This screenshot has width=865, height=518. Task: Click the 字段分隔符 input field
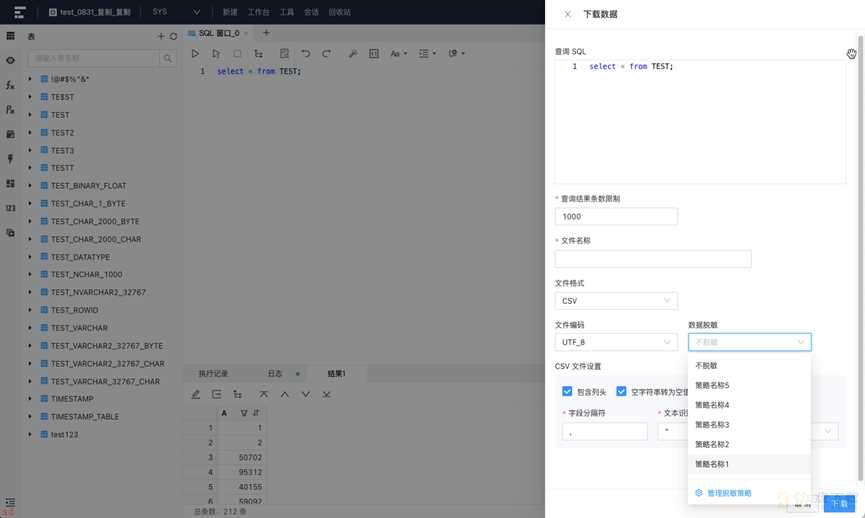tap(605, 431)
